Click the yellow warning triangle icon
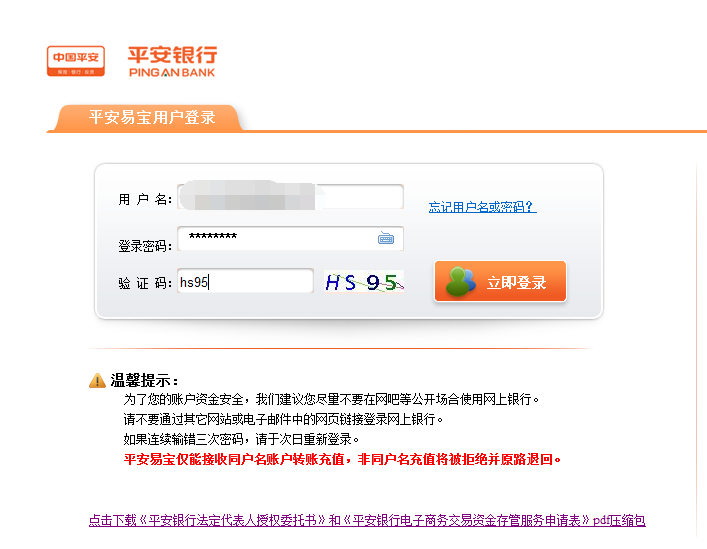Viewport: 707px width, 549px height. click(x=97, y=380)
